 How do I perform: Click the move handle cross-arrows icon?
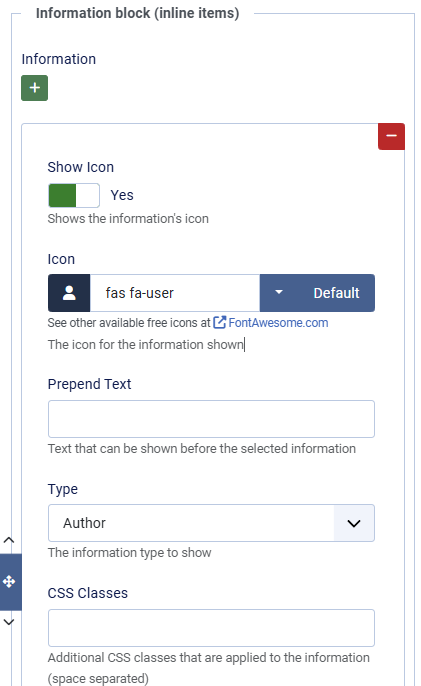(9, 581)
